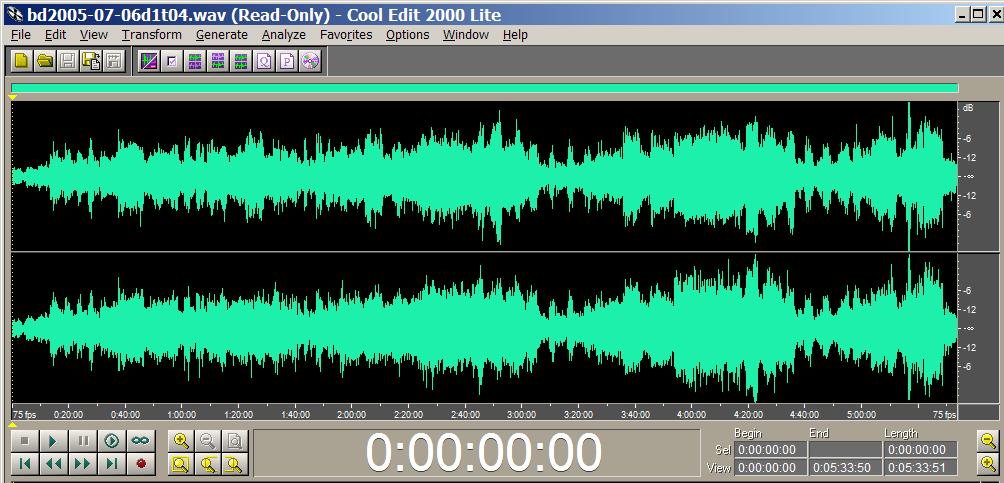
Task: Click the grayed-out zoom out magnifier
Action: point(208,441)
